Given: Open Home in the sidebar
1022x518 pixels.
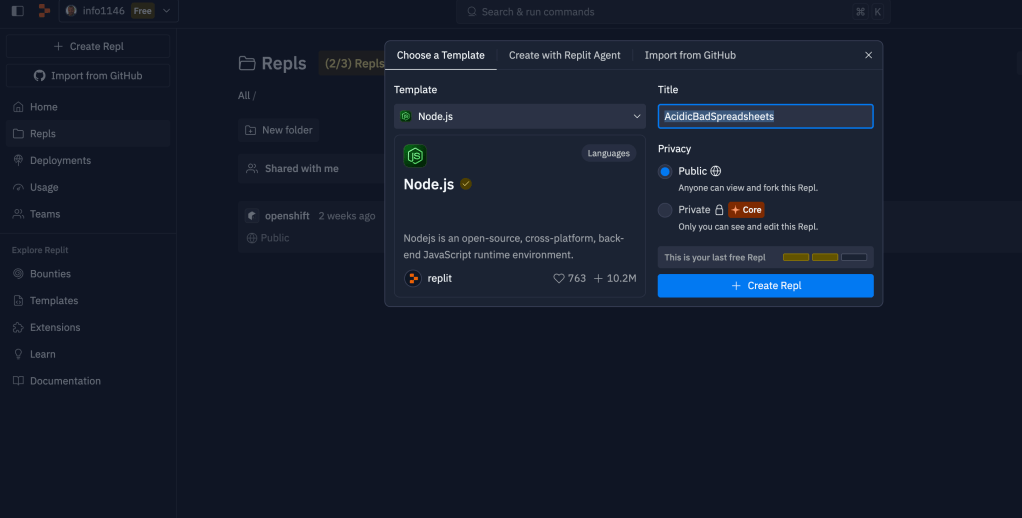Looking at the screenshot, I should tap(88, 107).
